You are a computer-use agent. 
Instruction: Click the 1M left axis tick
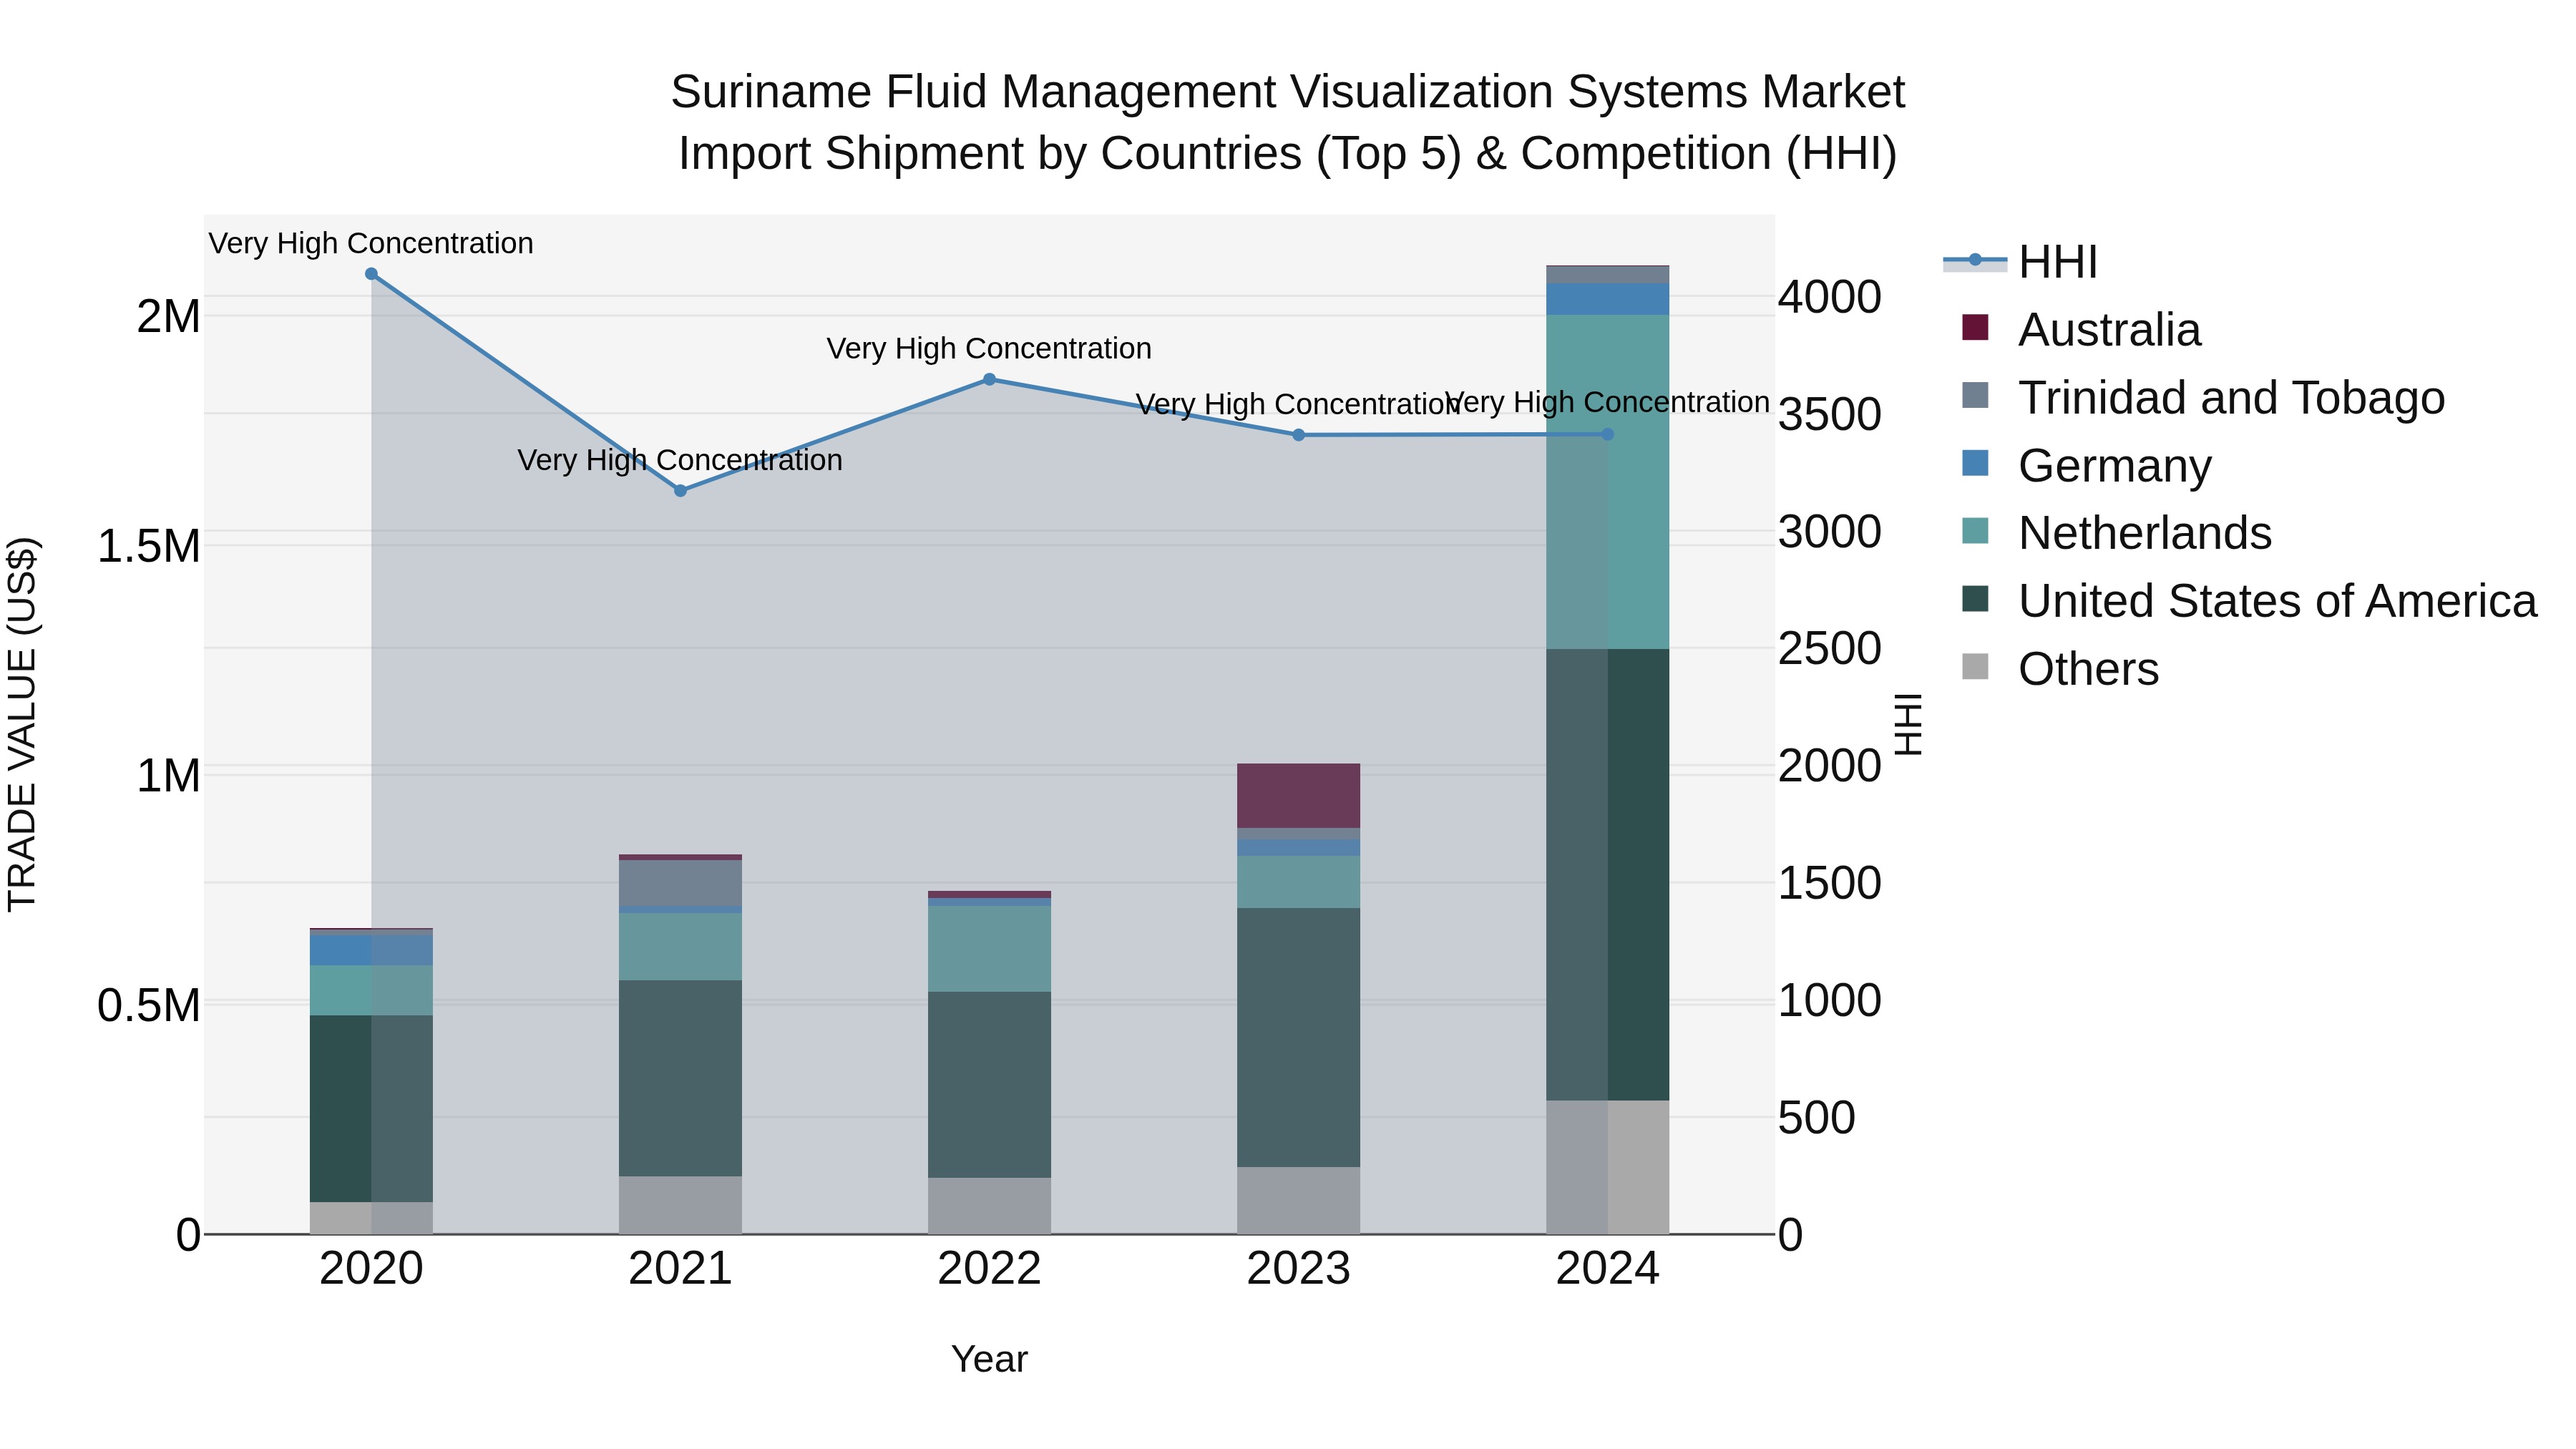[x=169, y=776]
